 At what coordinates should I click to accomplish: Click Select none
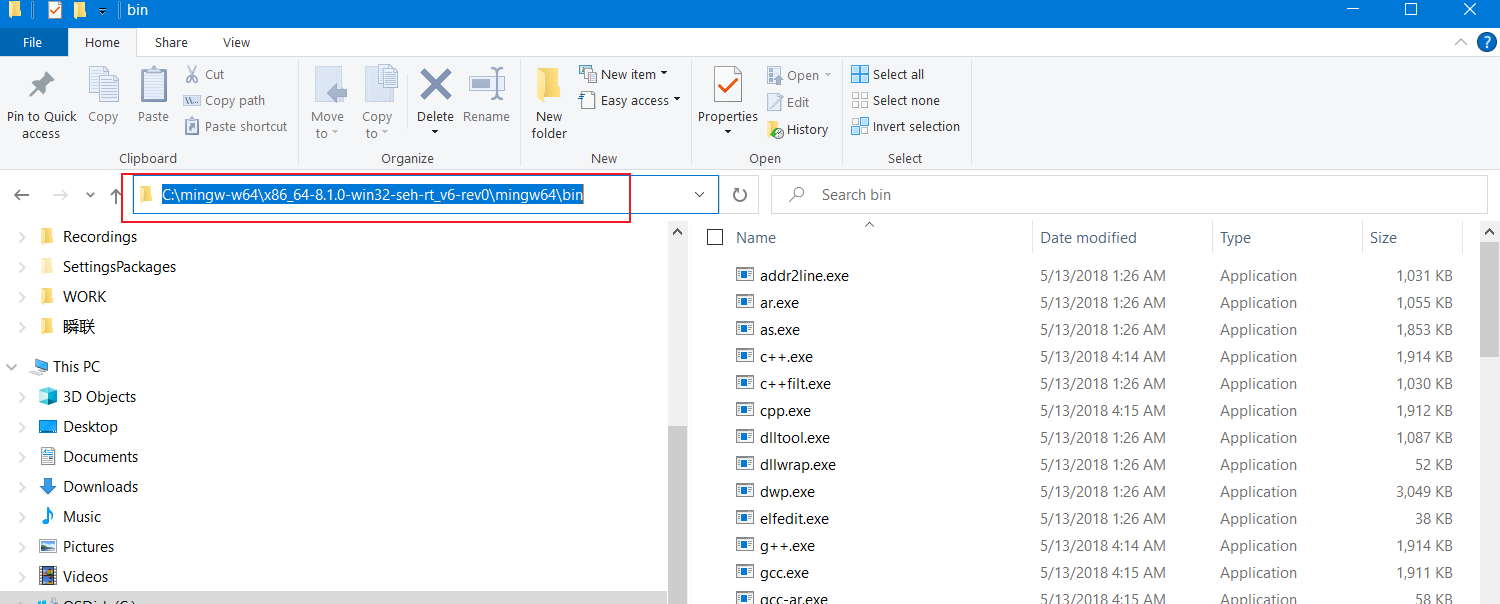[895, 100]
